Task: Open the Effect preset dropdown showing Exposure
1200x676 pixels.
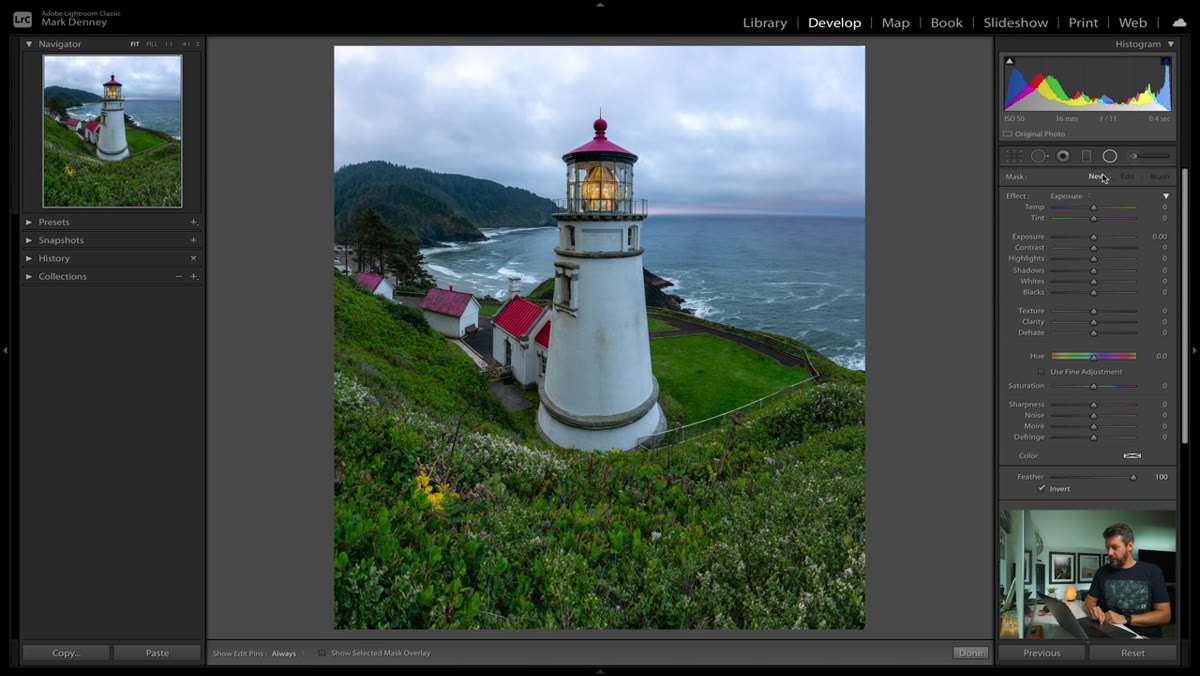Action: point(1069,196)
